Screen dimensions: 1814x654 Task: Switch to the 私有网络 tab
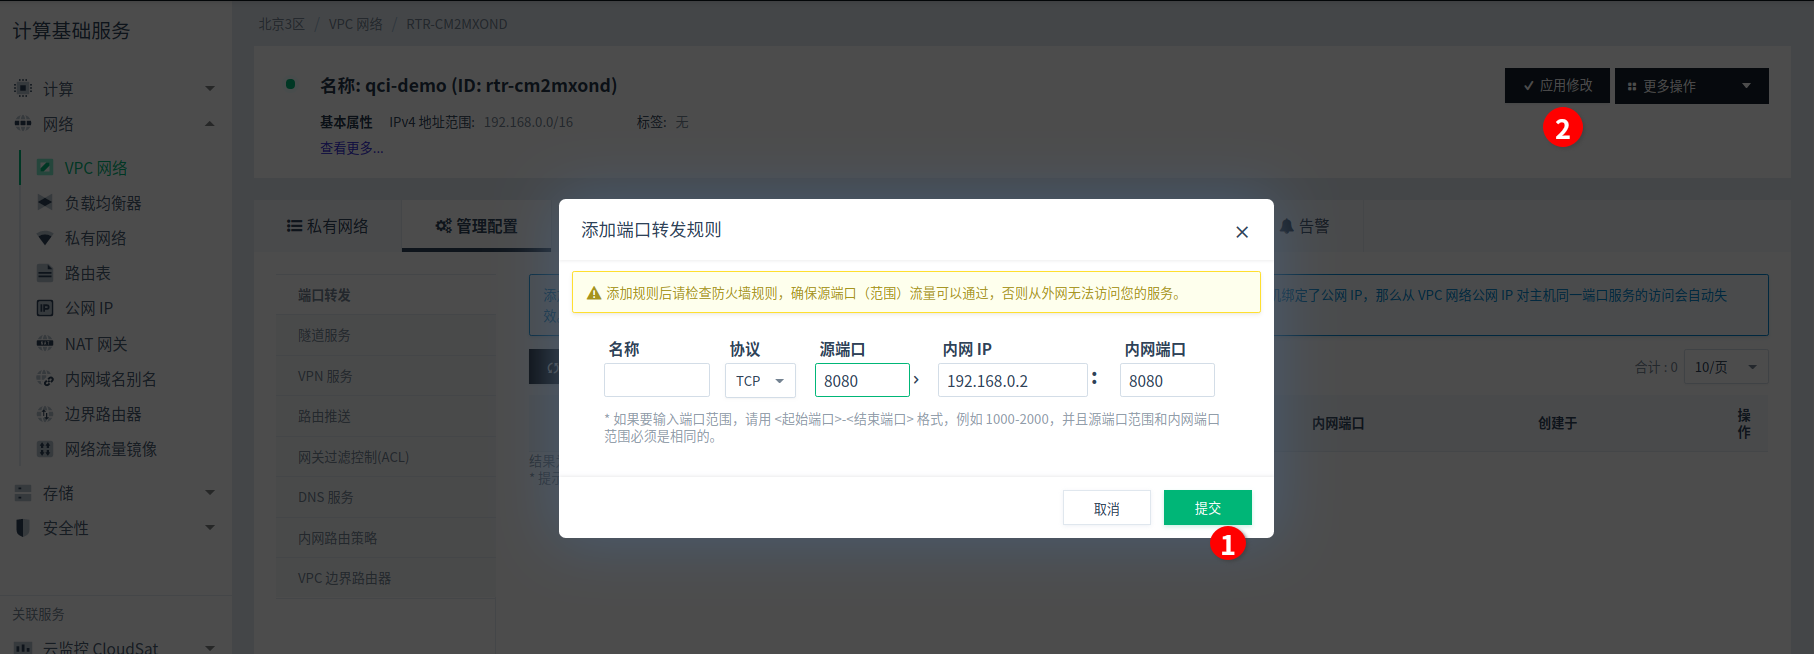click(x=327, y=227)
